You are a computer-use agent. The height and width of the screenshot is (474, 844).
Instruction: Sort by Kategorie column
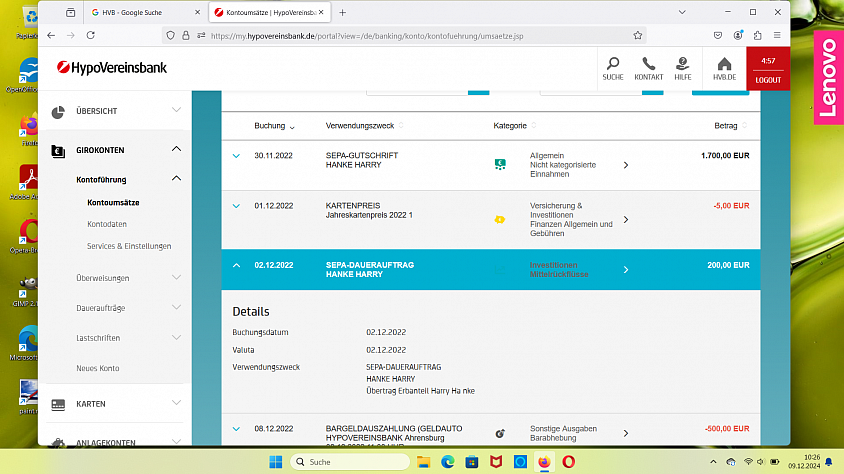point(515,126)
